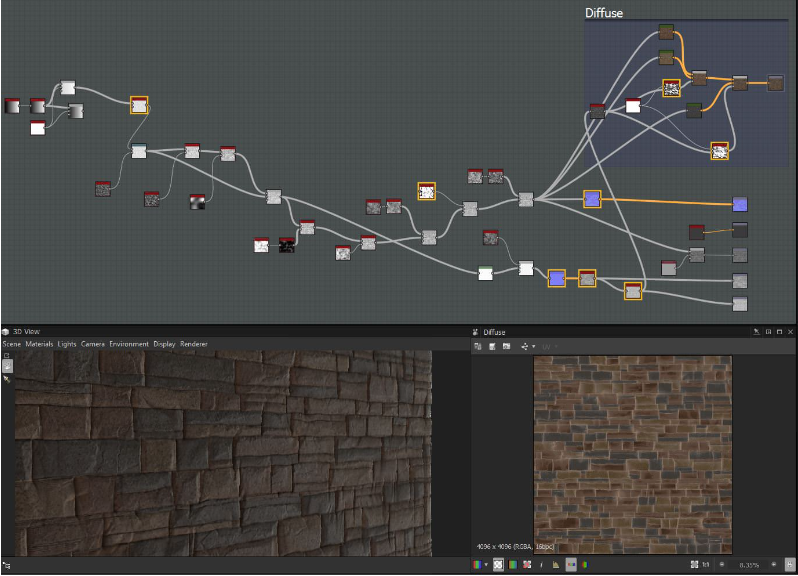Viewport: 798px width, 576px height.
Task: Click the copy image icon in Diffuse 2D view toolbar
Action: (506, 347)
